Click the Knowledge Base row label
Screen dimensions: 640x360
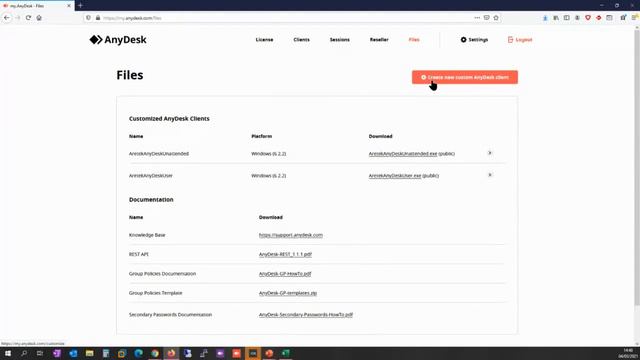coord(147,235)
